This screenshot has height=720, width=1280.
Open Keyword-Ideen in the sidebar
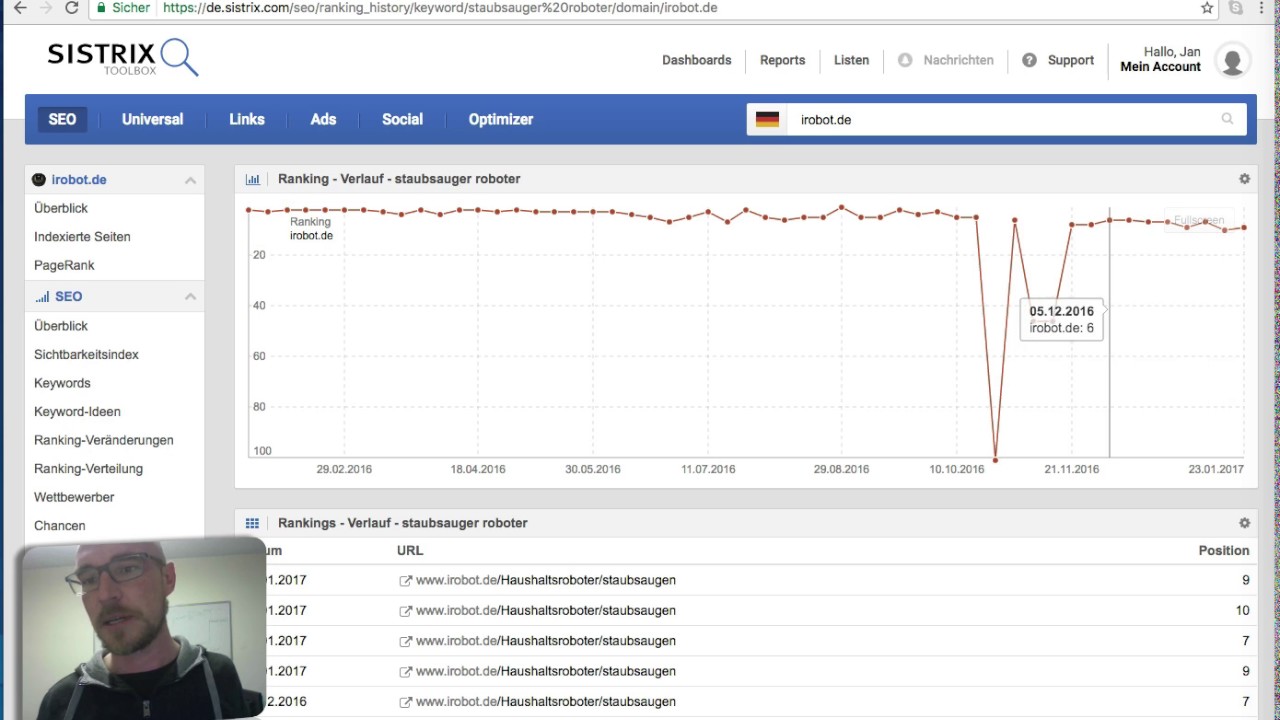pyautogui.click(x=77, y=412)
